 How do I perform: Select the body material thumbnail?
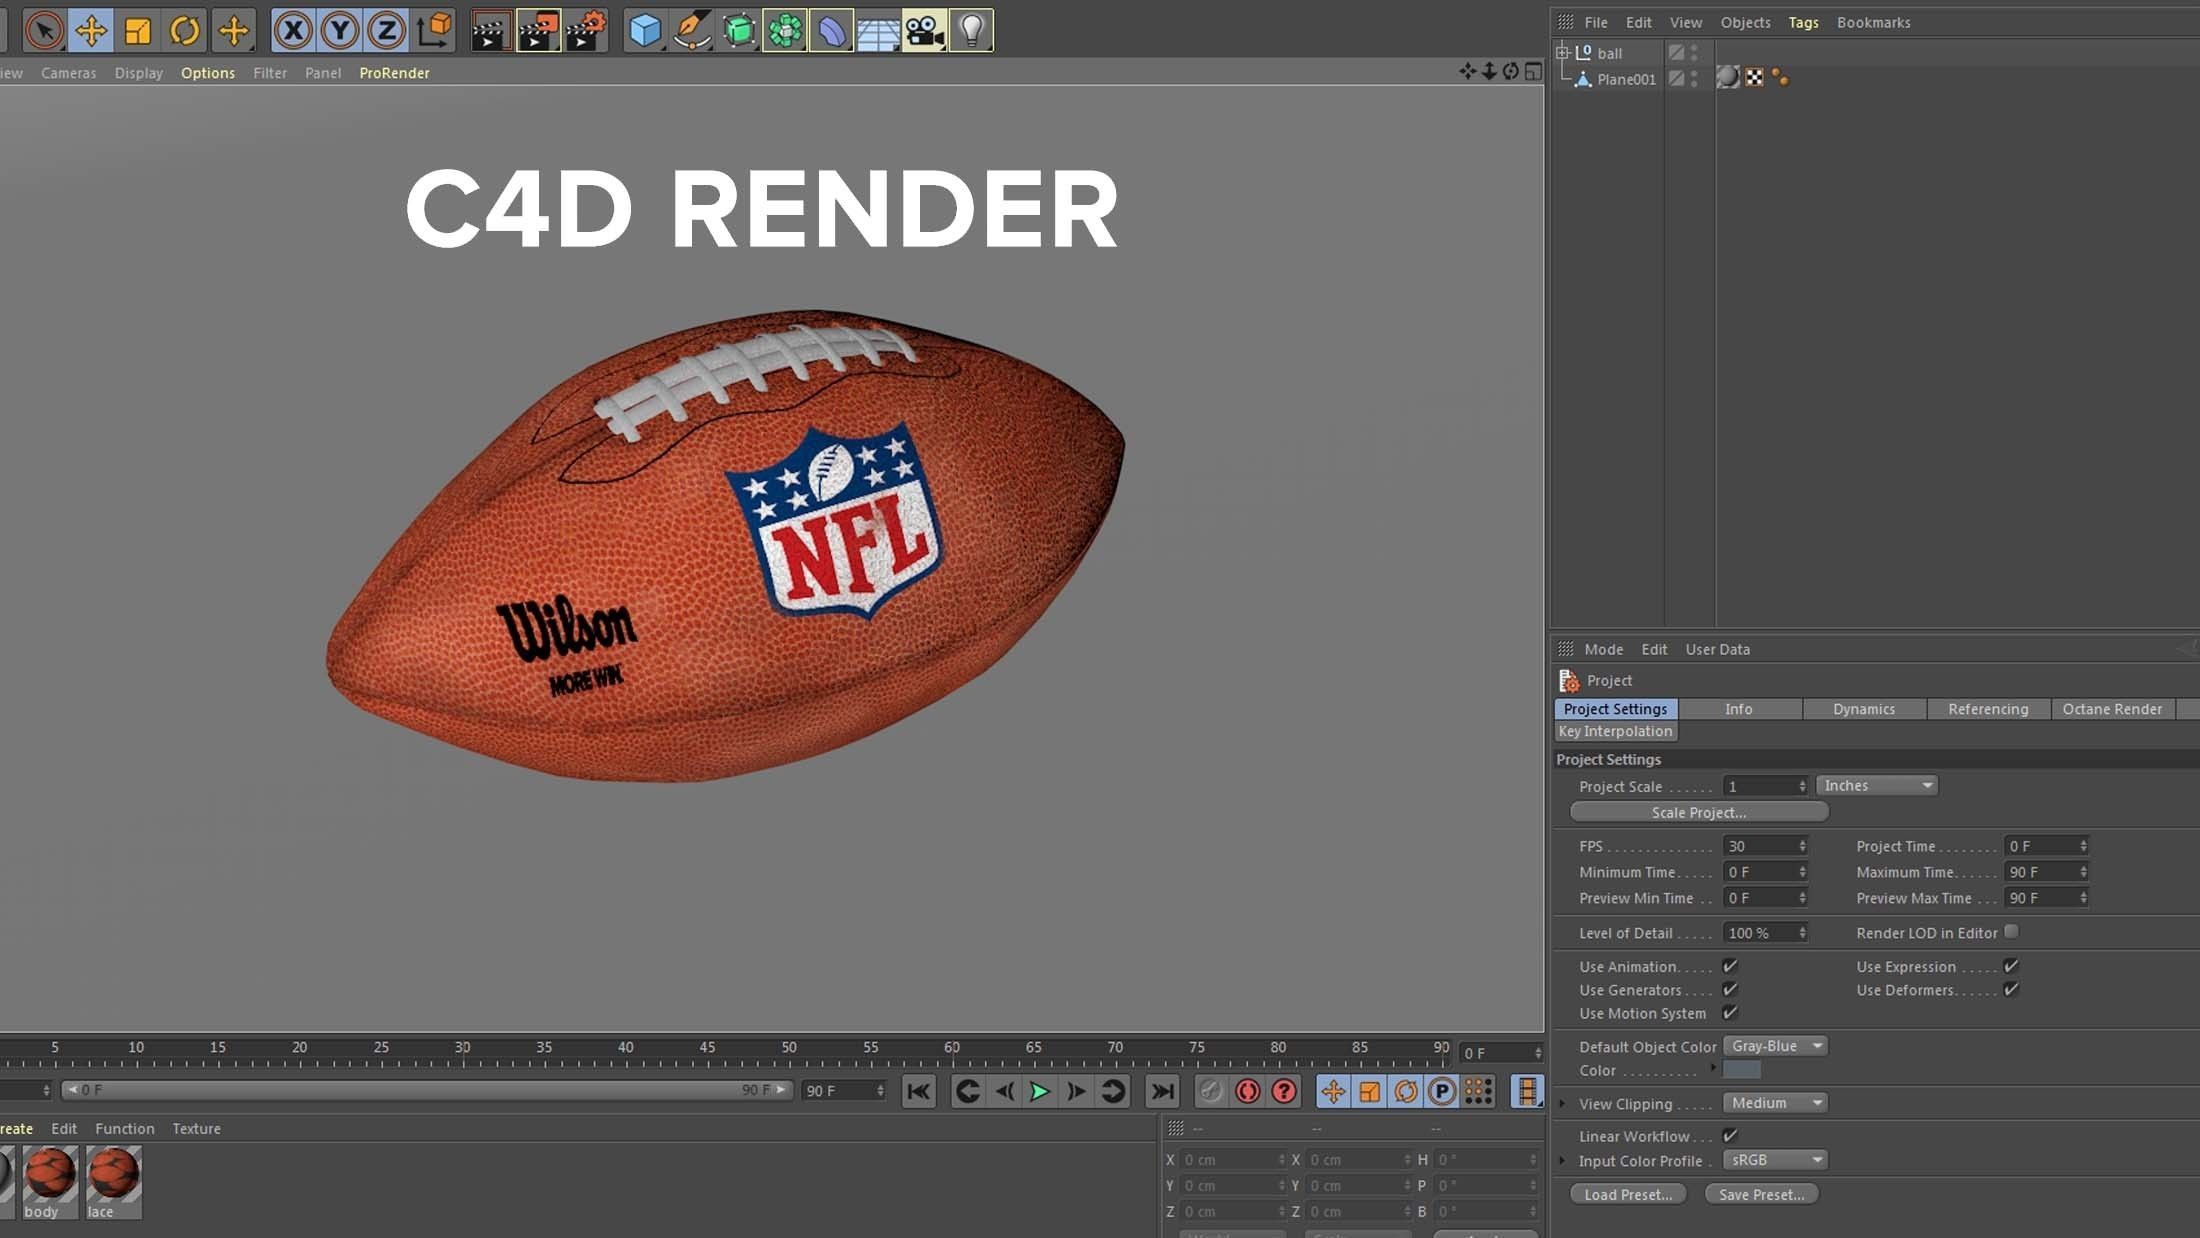coord(49,1182)
